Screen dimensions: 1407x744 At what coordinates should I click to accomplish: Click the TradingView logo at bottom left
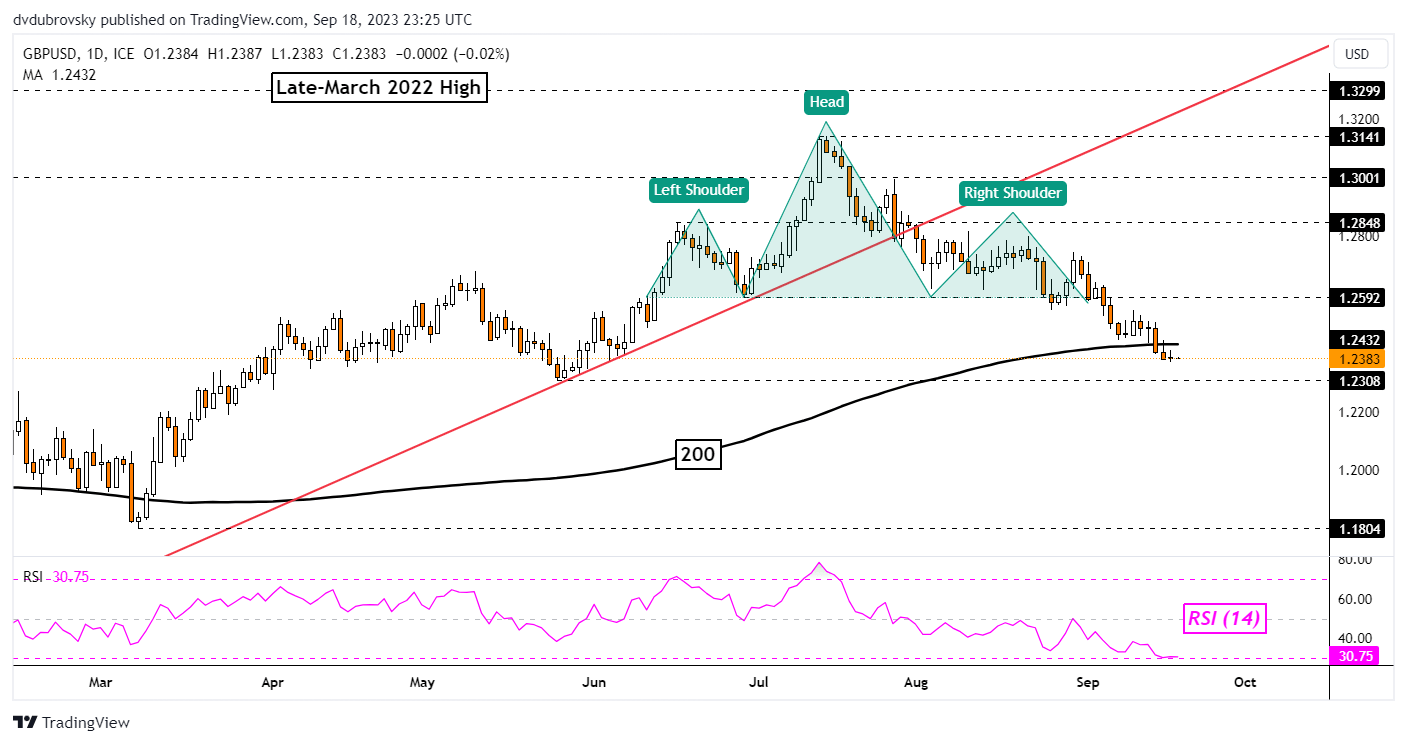[71, 722]
